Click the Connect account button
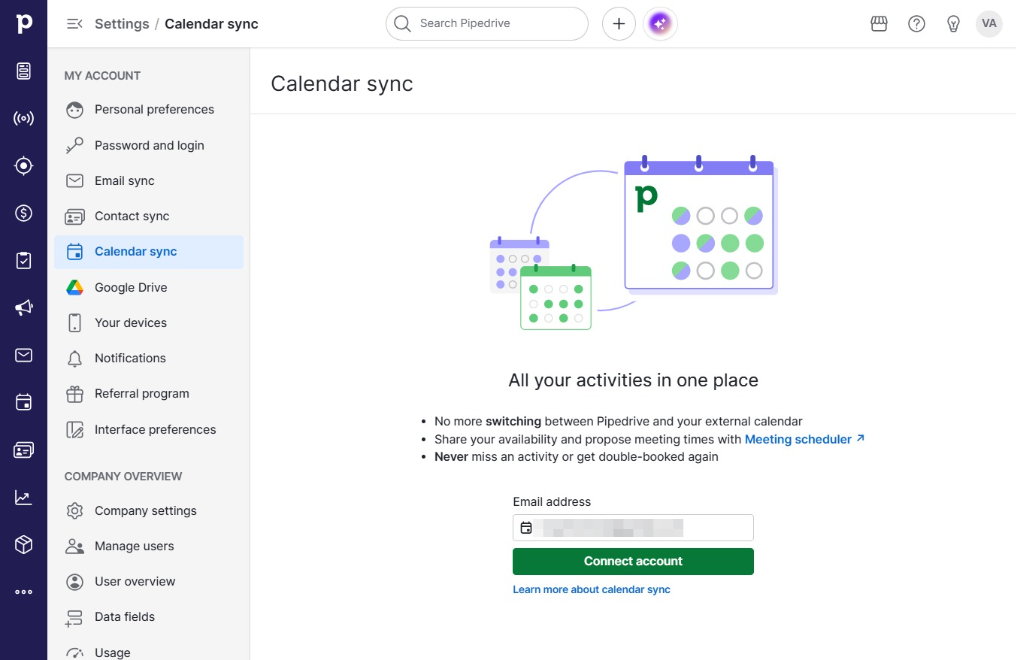 pos(633,562)
